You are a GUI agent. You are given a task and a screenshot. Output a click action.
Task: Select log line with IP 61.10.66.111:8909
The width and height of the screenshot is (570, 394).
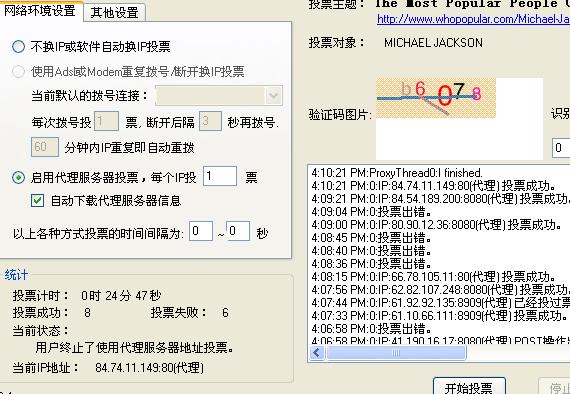[440, 315]
